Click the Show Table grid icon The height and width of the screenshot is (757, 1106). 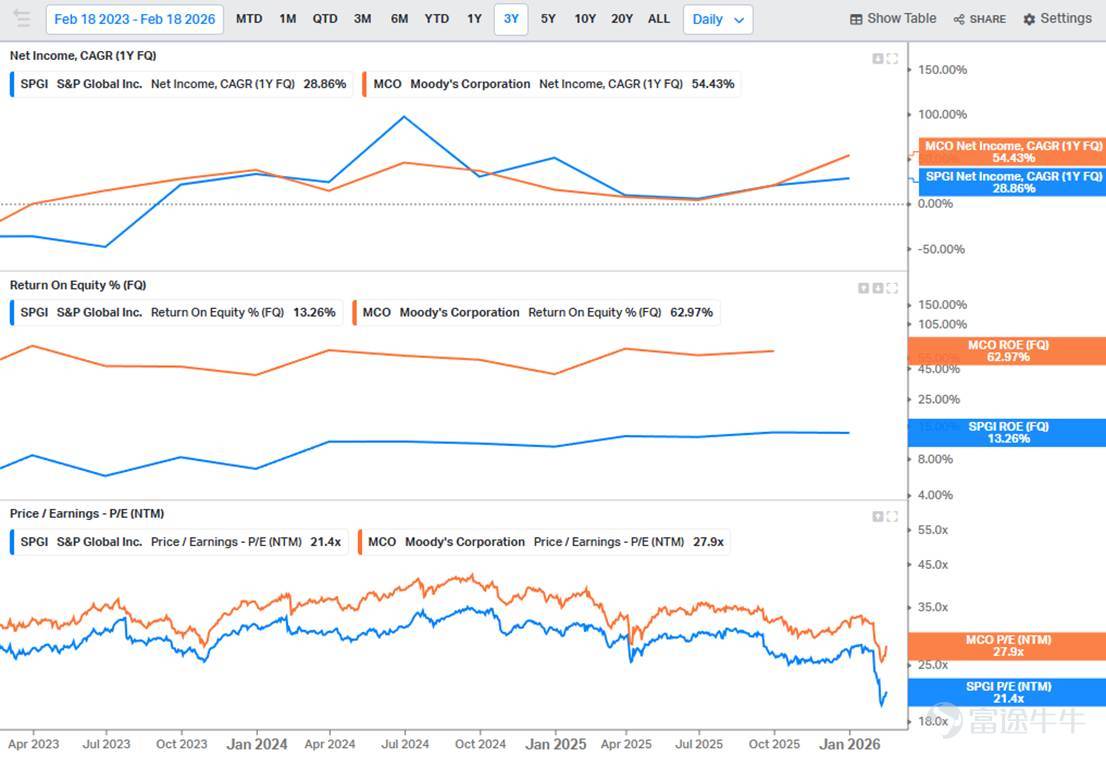click(x=856, y=20)
